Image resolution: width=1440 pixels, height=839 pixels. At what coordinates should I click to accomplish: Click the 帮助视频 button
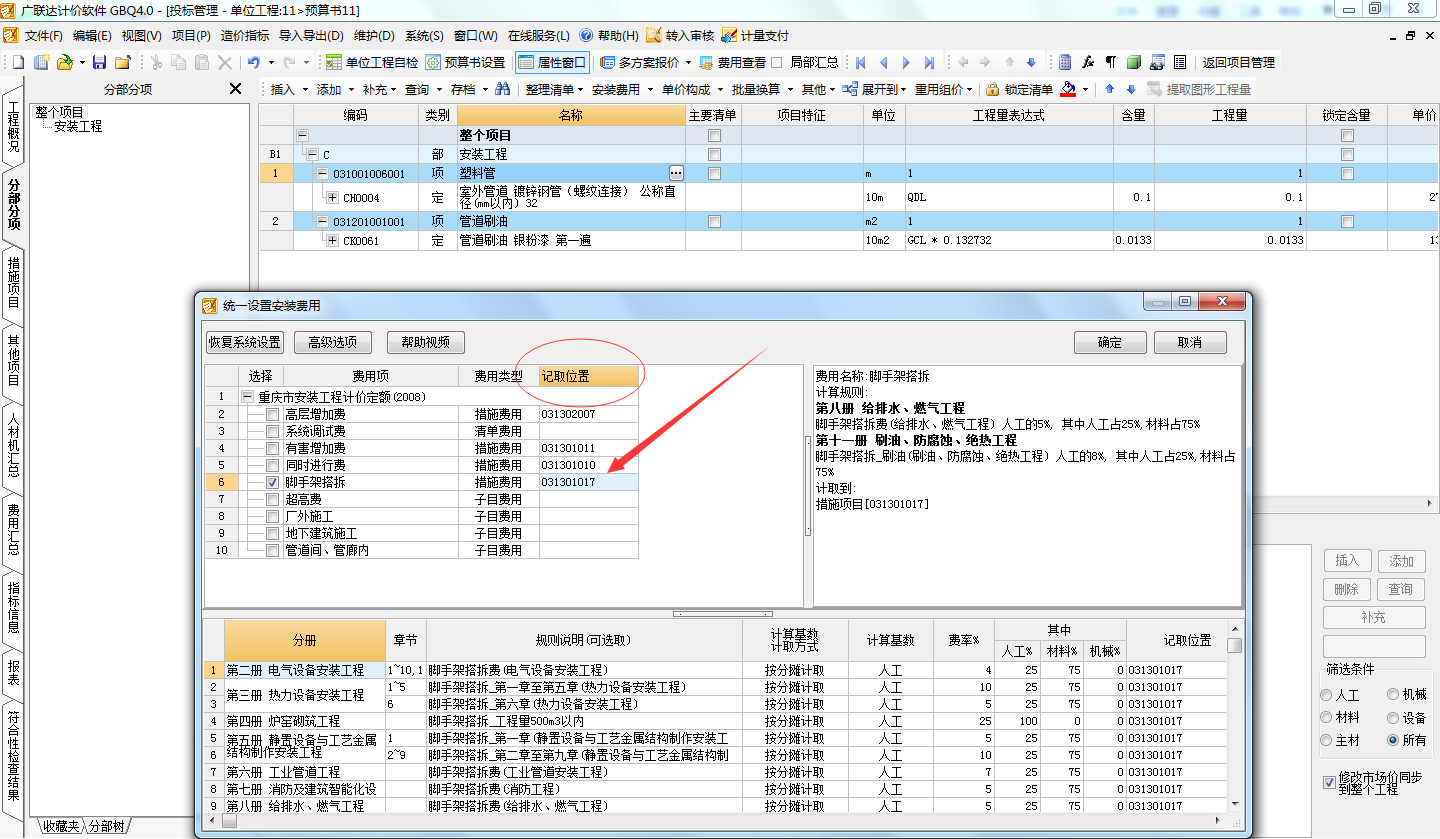tap(425, 342)
